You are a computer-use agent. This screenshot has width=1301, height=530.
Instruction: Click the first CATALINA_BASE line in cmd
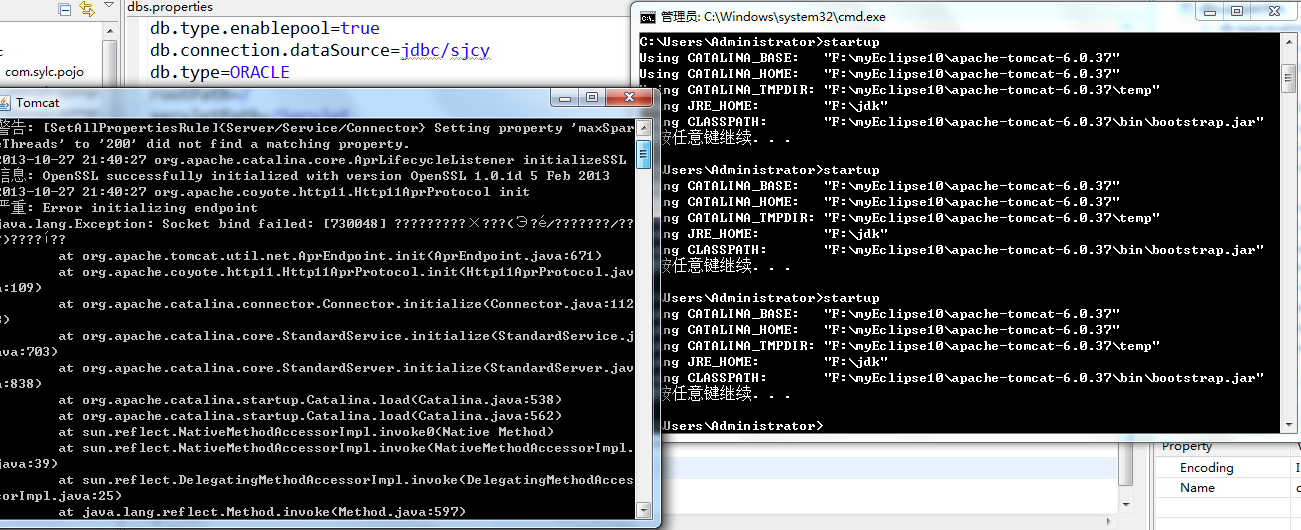pyautogui.click(x=880, y=58)
